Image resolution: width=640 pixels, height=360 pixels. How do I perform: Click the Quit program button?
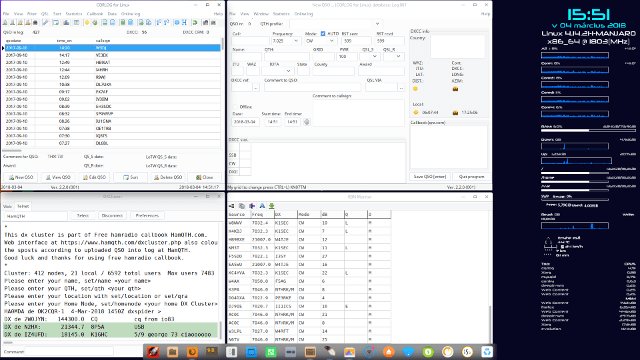coord(471,177)
